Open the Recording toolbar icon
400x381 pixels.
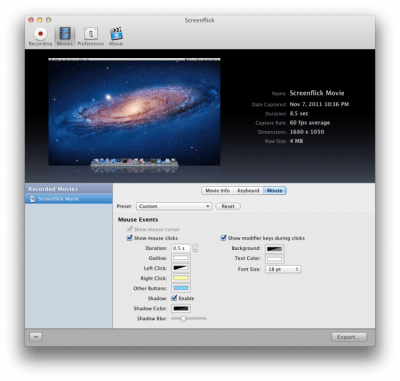click(40, 34)
